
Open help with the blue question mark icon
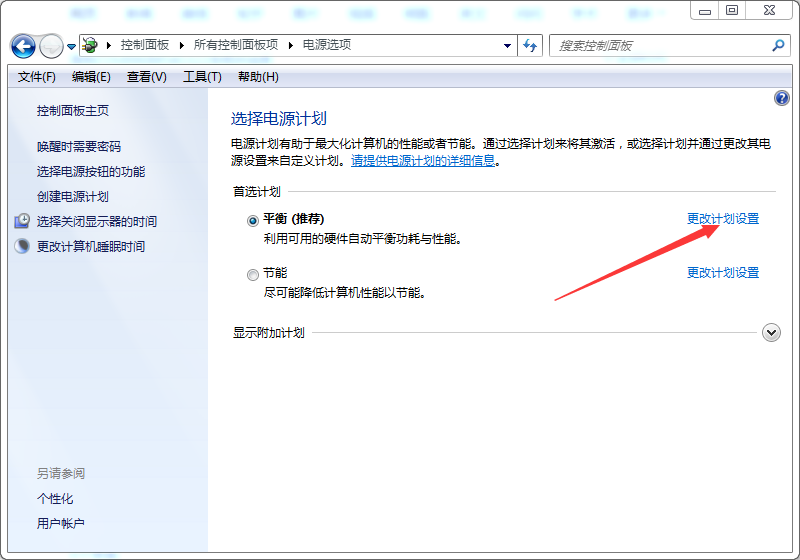(782, 98)
